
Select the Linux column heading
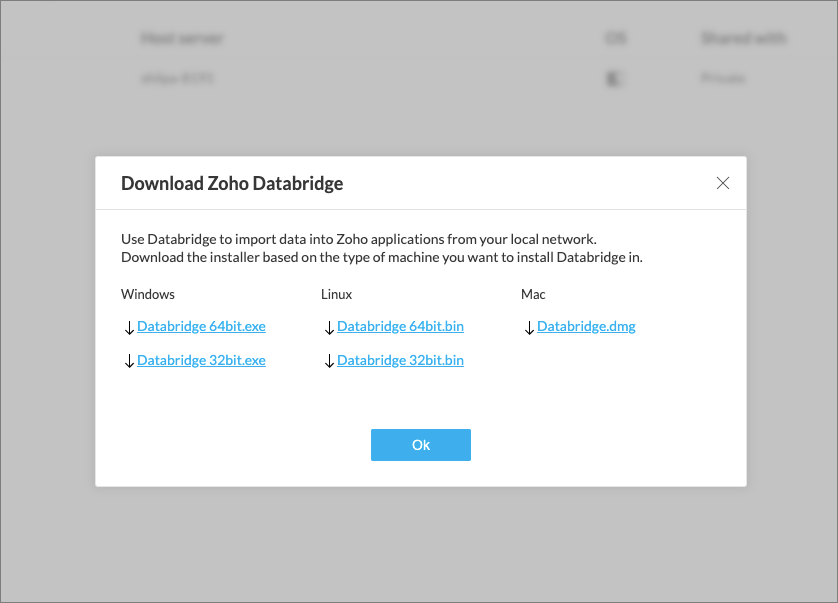[337, 294]
